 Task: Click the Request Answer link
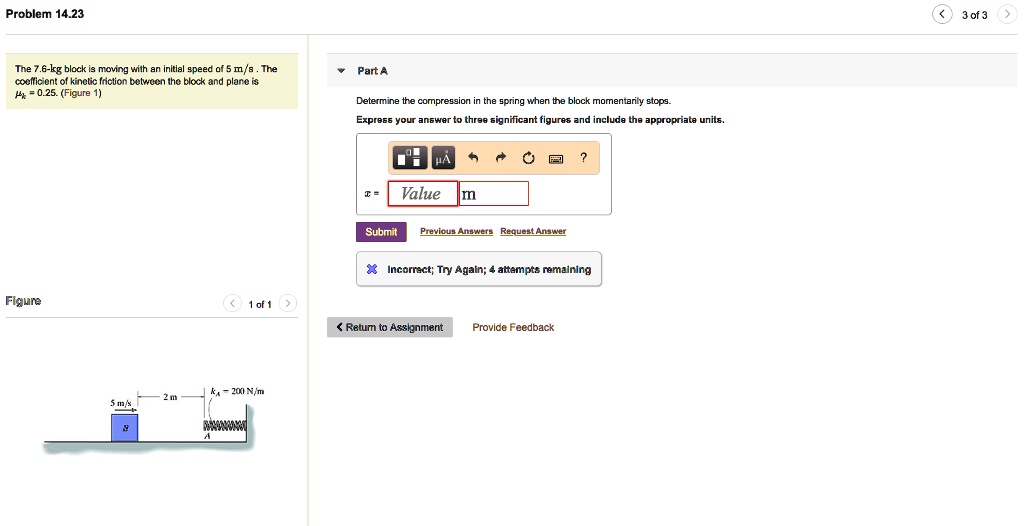tap(533, 231)
